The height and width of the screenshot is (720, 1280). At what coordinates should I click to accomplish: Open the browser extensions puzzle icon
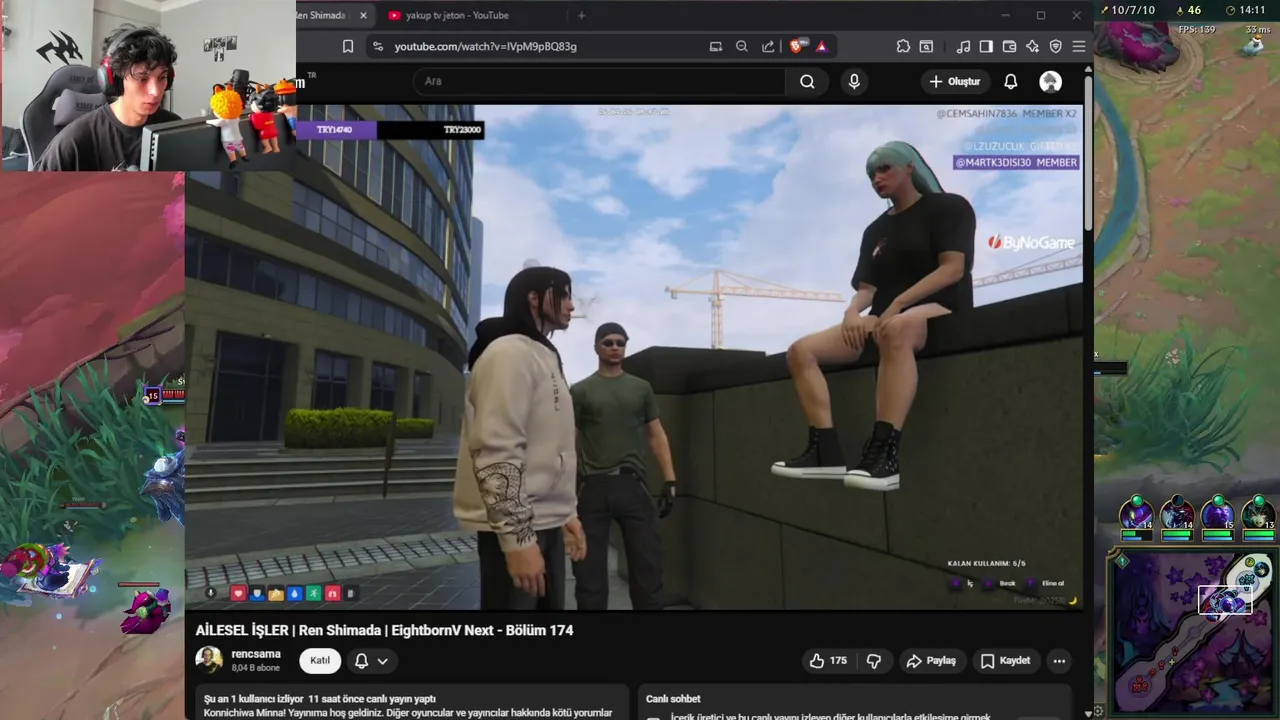(903, 46)
